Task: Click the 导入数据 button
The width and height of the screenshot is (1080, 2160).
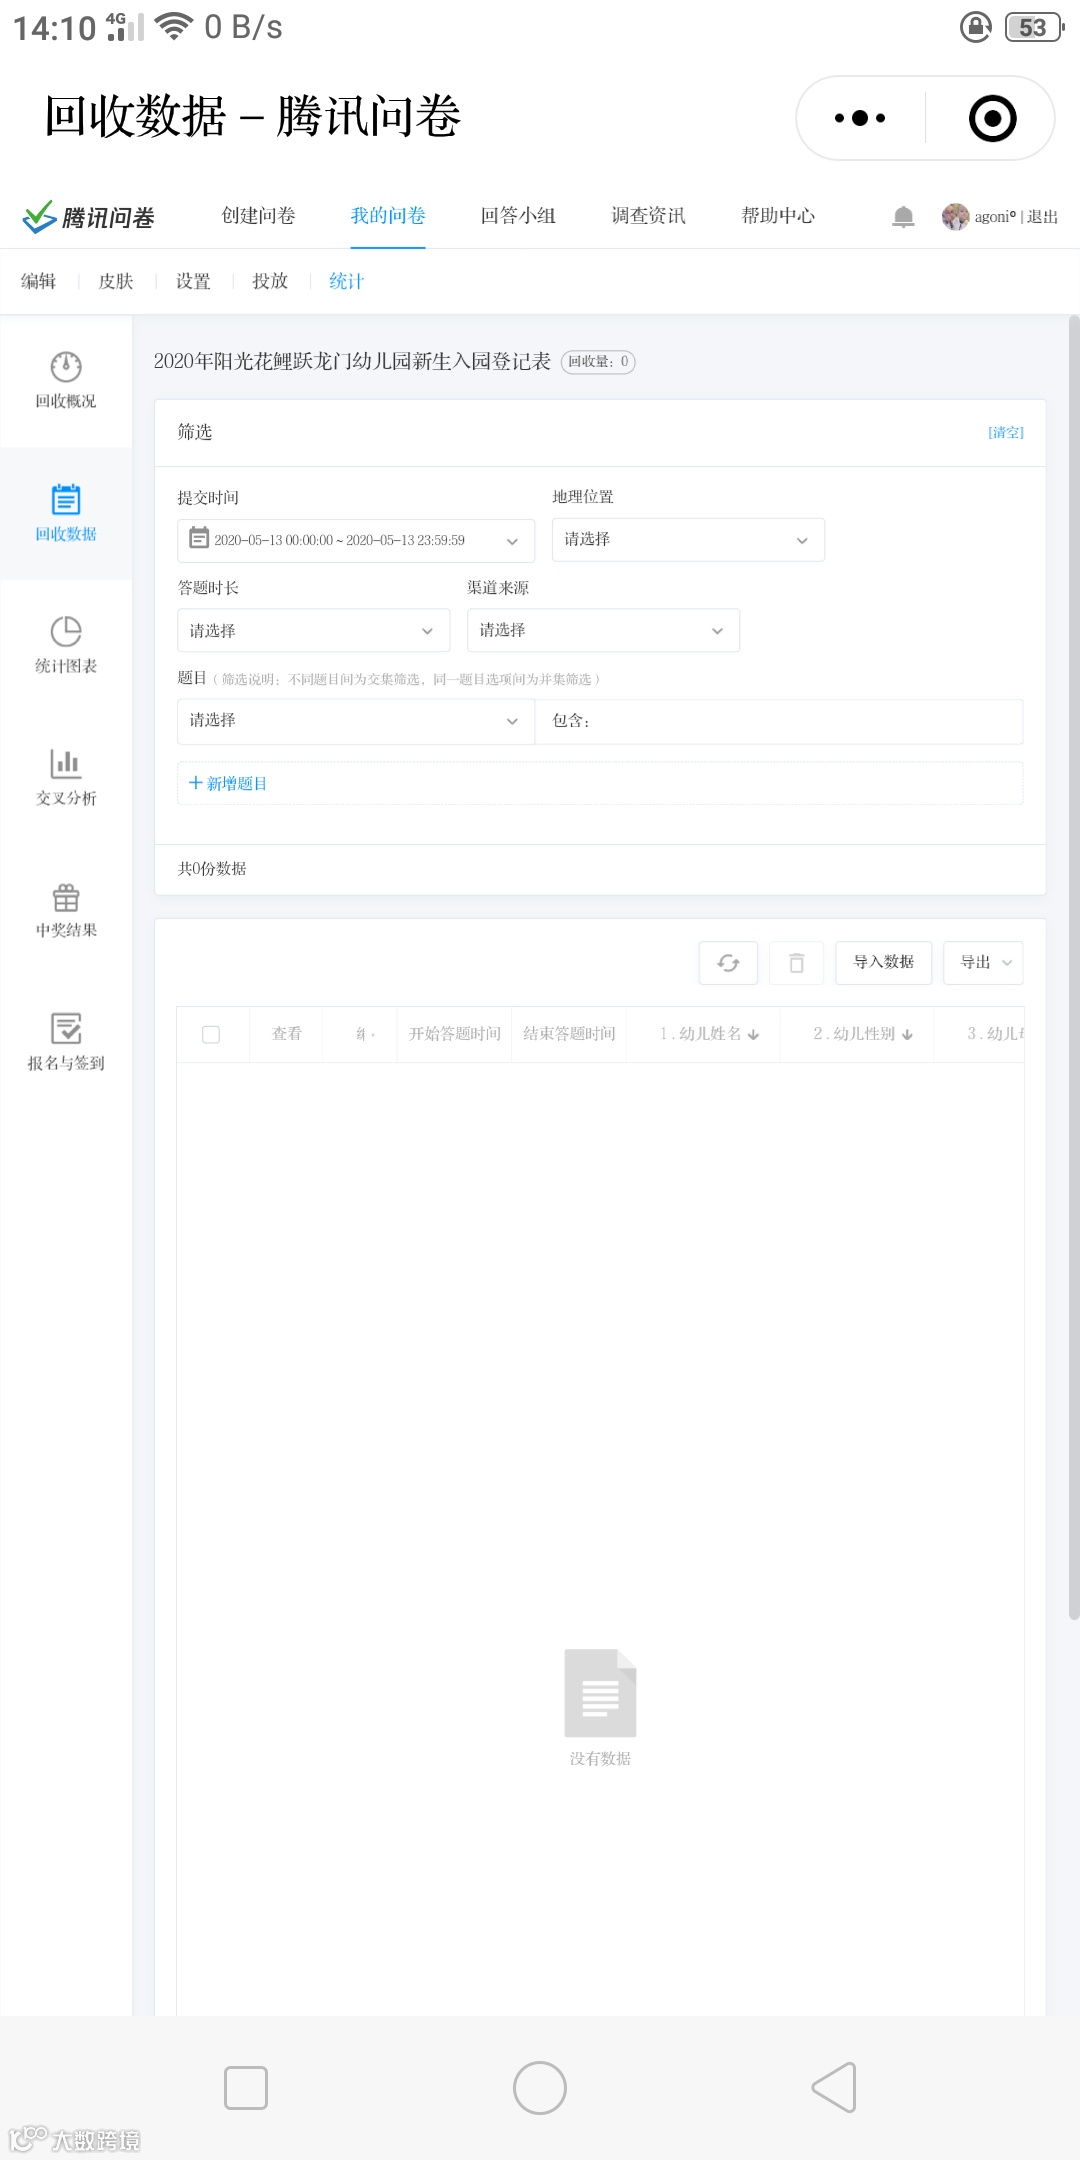Action: click(884, 963)
